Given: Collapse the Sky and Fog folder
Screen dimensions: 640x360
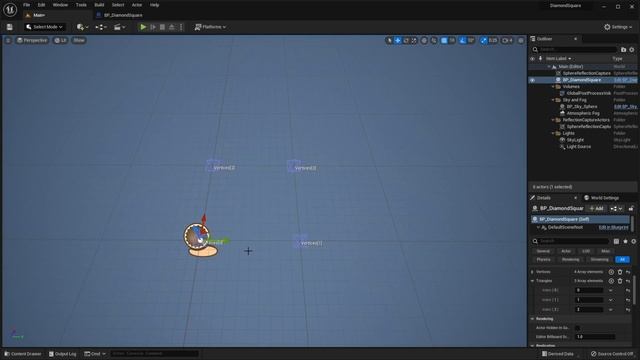Looking at the screenshot, I should (553, 100).
